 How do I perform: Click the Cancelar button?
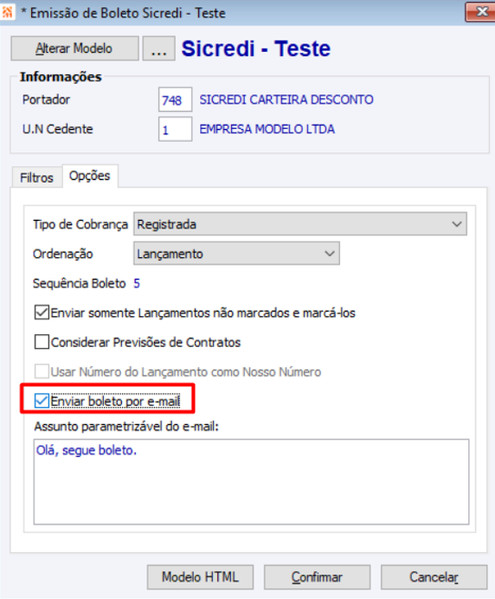pos(434,577)
